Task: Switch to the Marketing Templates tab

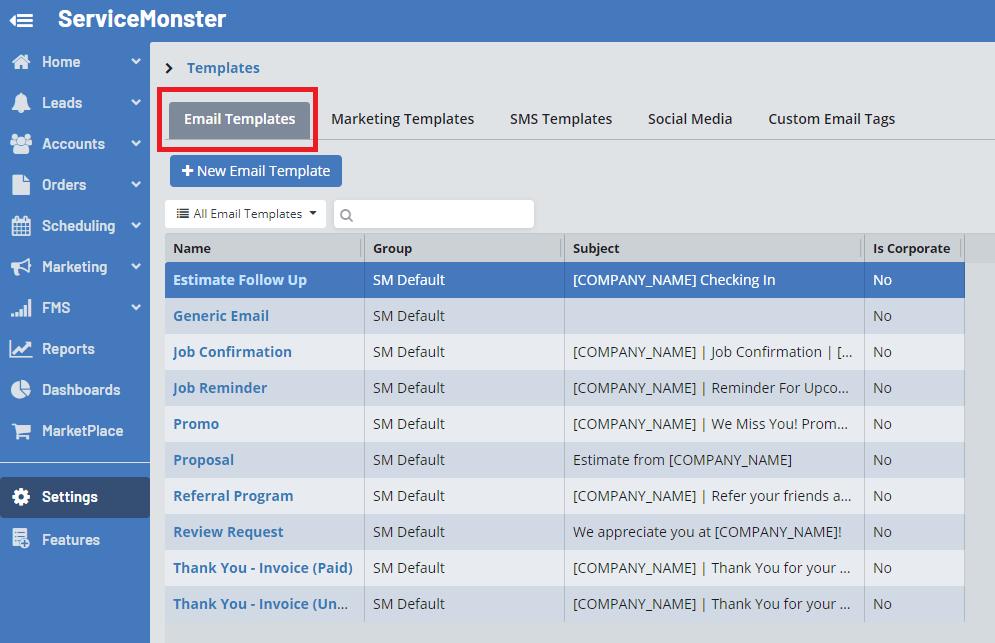Action: (x=402, y=119)
